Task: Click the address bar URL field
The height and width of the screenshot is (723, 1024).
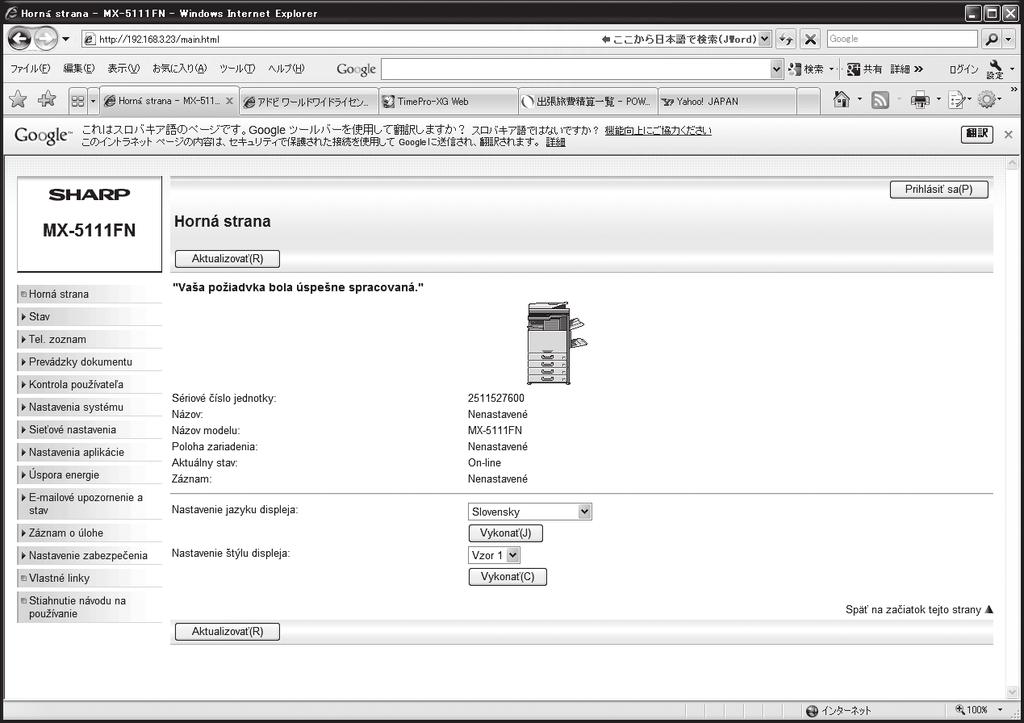Action: pyautogui.click(x=340, y=39)
